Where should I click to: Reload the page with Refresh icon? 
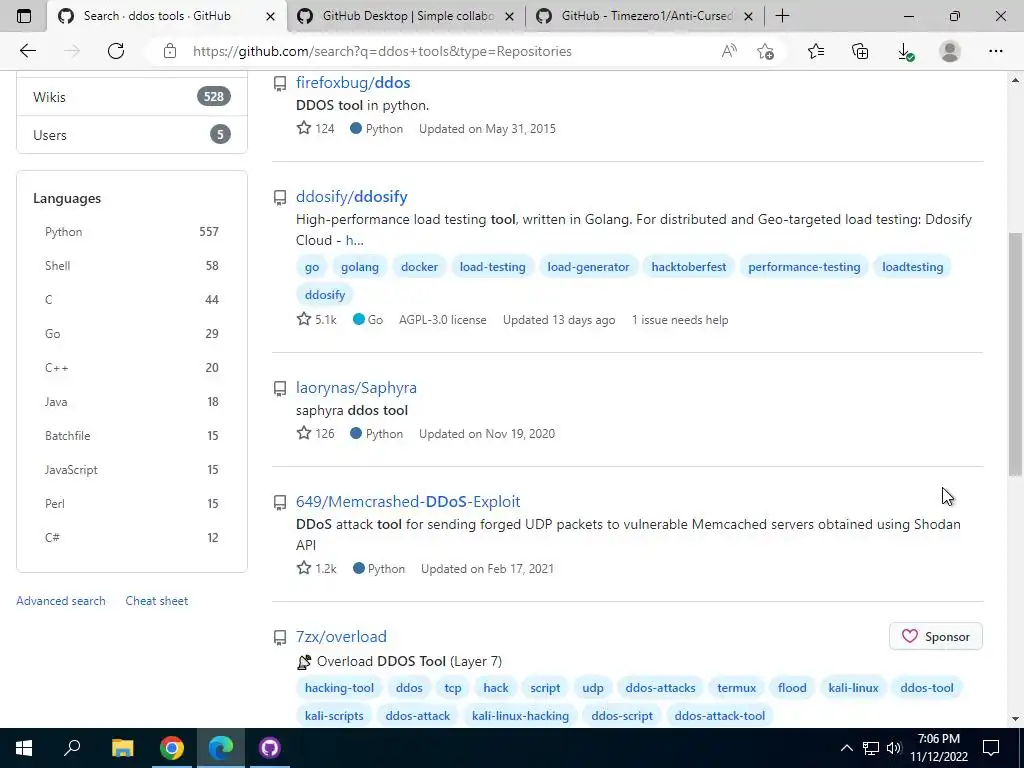point(116,51)
